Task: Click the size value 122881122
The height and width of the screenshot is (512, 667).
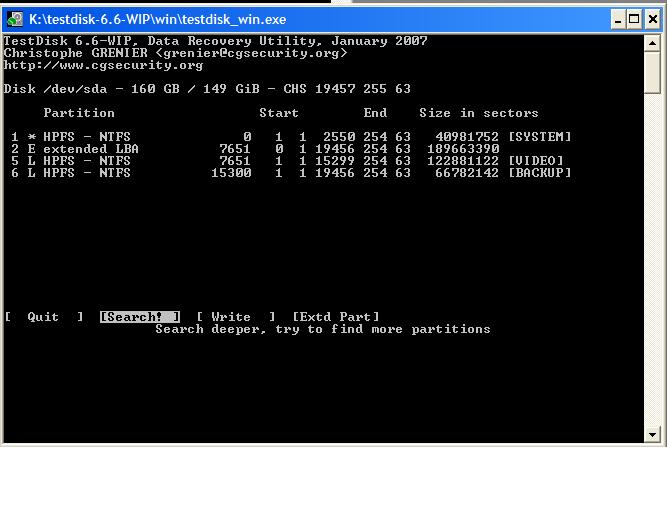Action: [x=463, y=161]
